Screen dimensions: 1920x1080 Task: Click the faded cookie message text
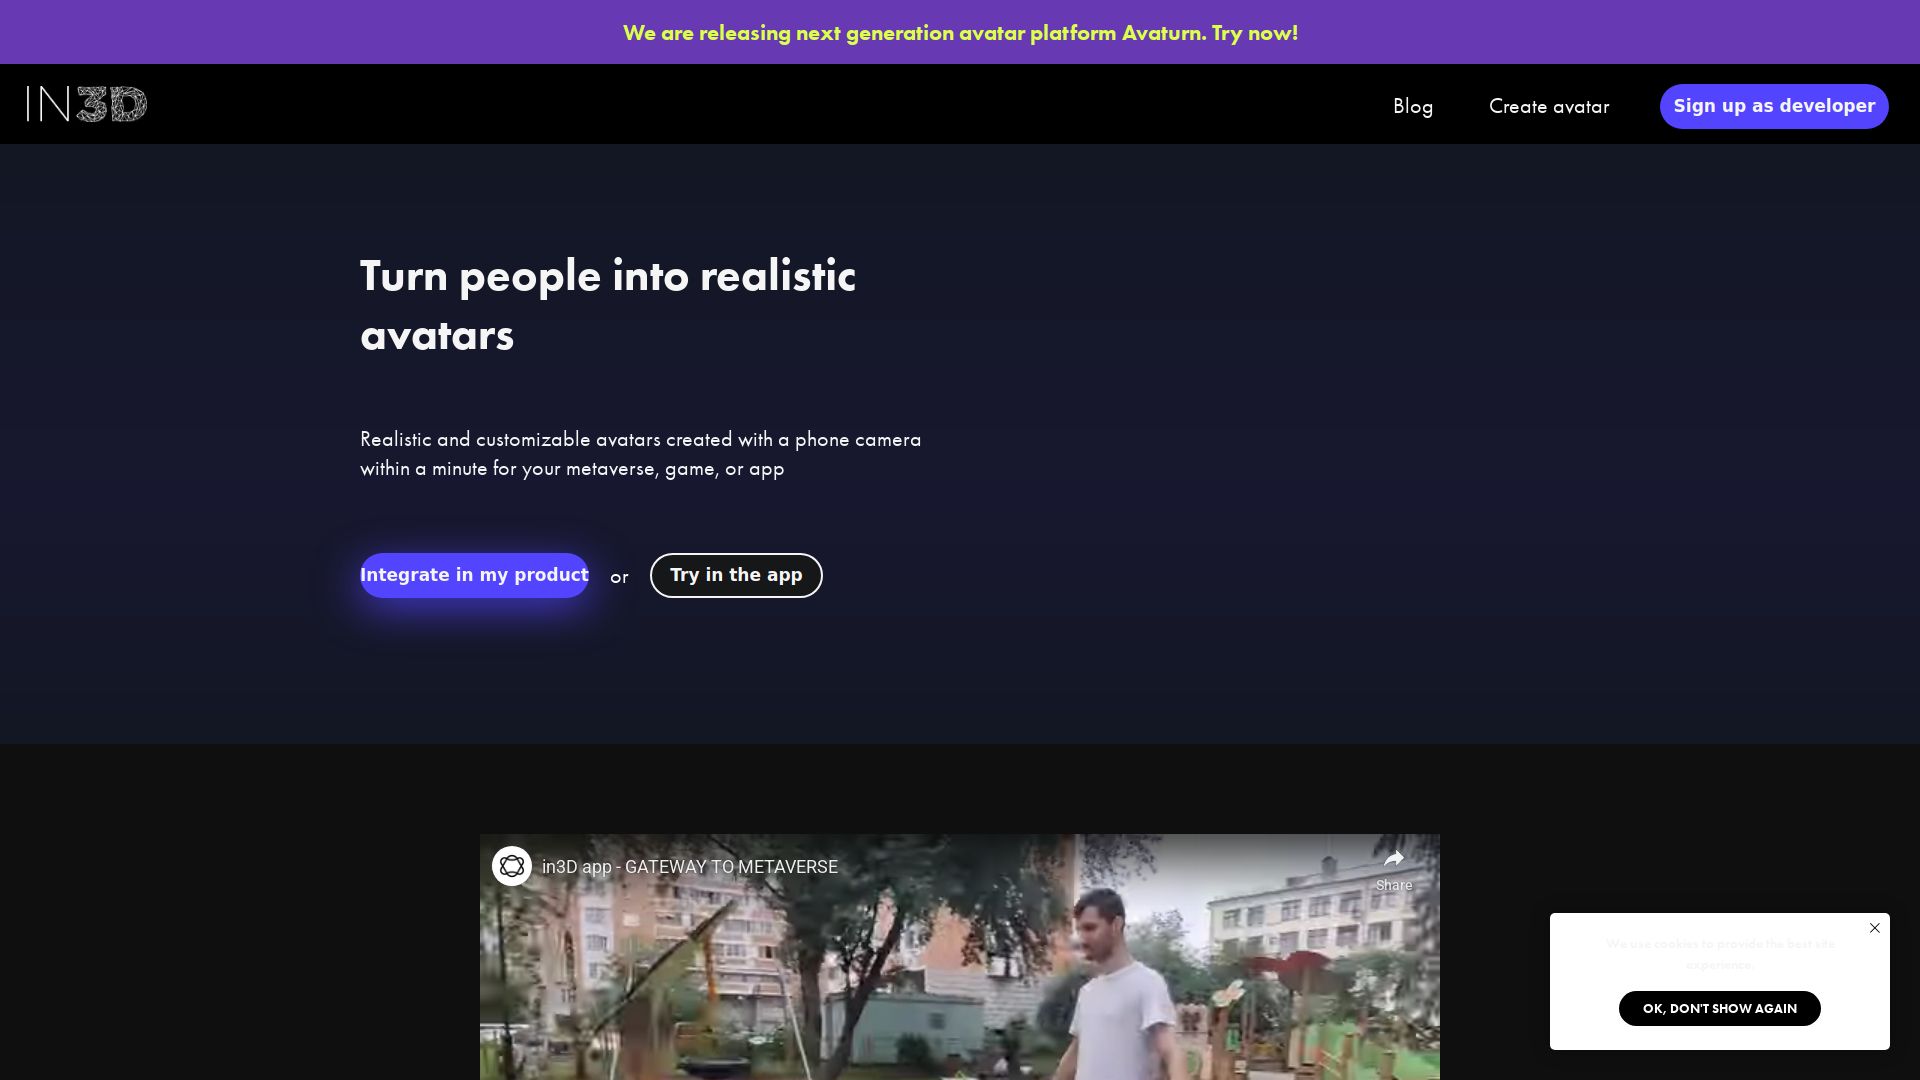click(1720, 954)
